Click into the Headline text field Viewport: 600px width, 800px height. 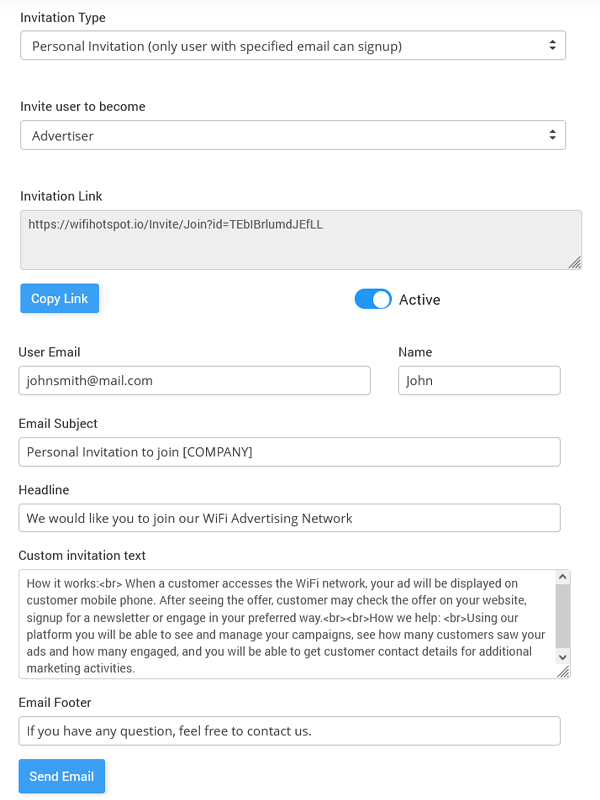pyautogui.click(x=289, y=517)
